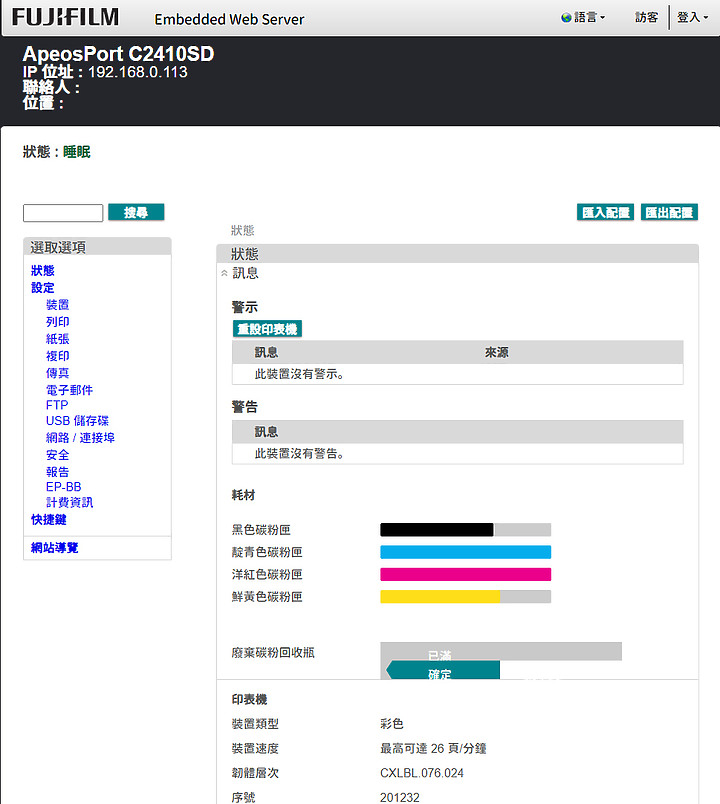The width and height of the screenshot is (720, 804).
Task: Click the Embedded Web Server title
Action: [229, 19]
